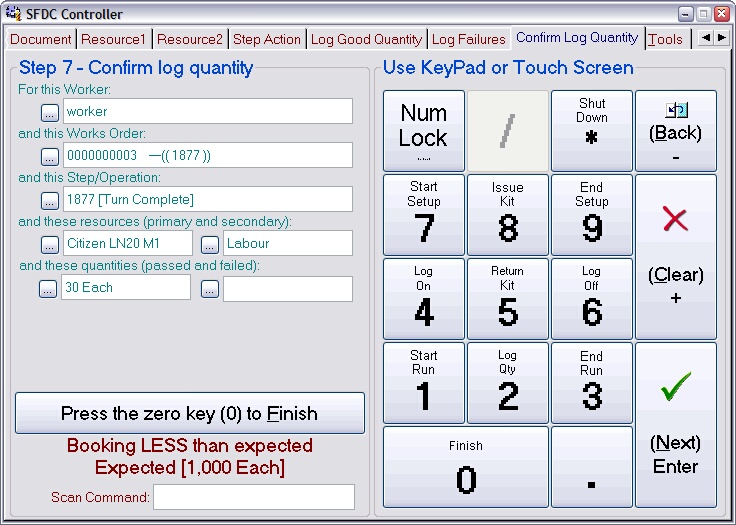Click the 30 Each quantity field

126,287
